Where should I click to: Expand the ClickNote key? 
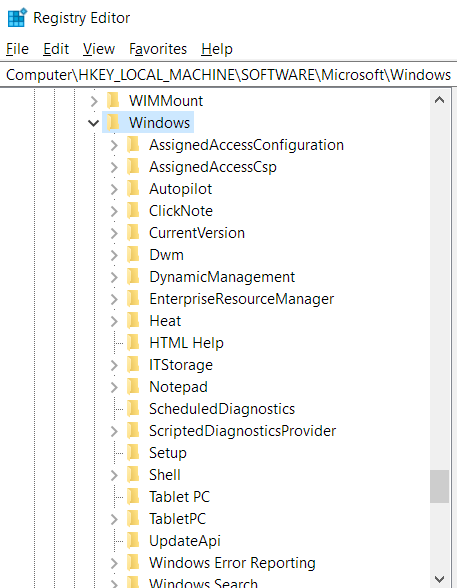[114, 211]
